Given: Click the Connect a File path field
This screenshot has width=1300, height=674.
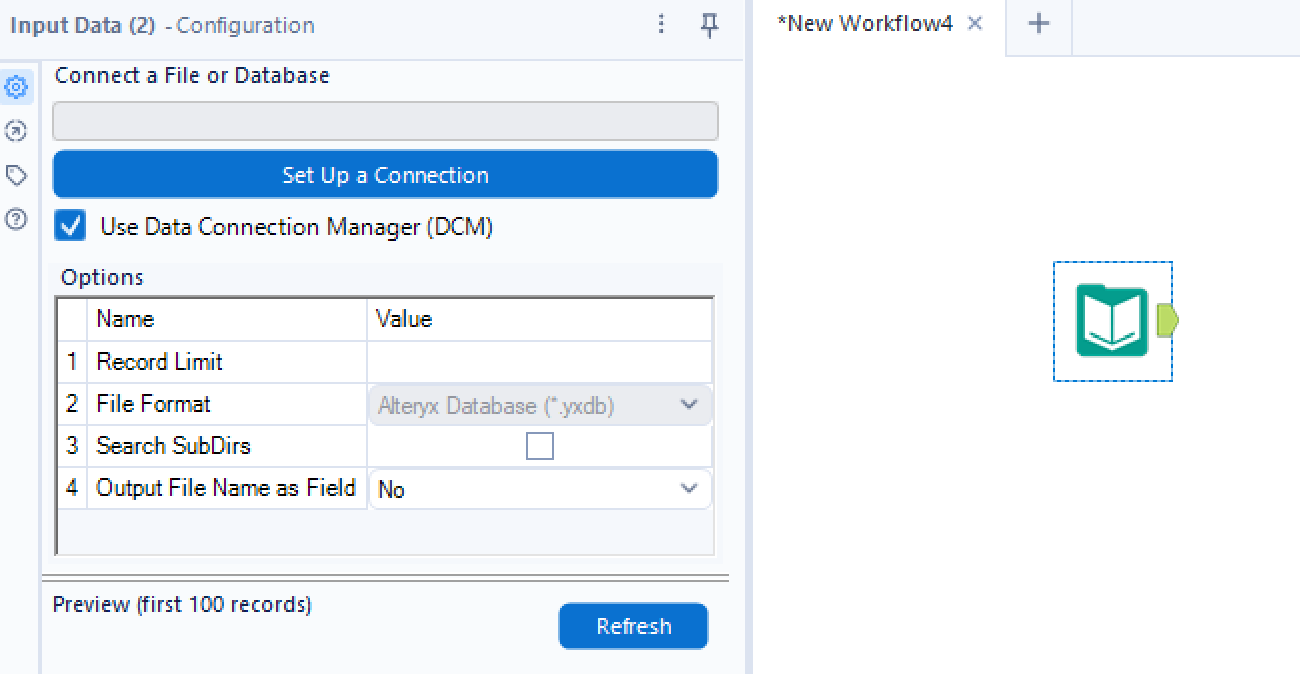Looking at the screenshot, I should pyautogui.click(x=385, y=121).
